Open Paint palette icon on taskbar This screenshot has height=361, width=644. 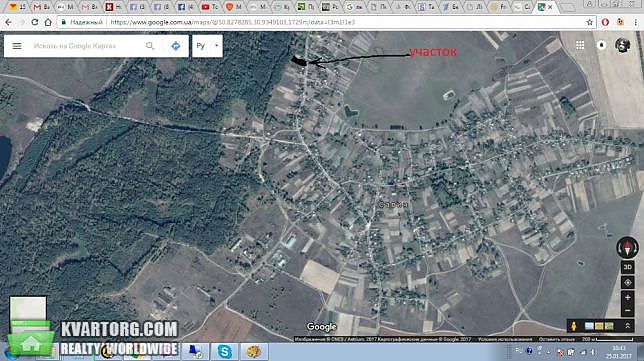[254, 352]
